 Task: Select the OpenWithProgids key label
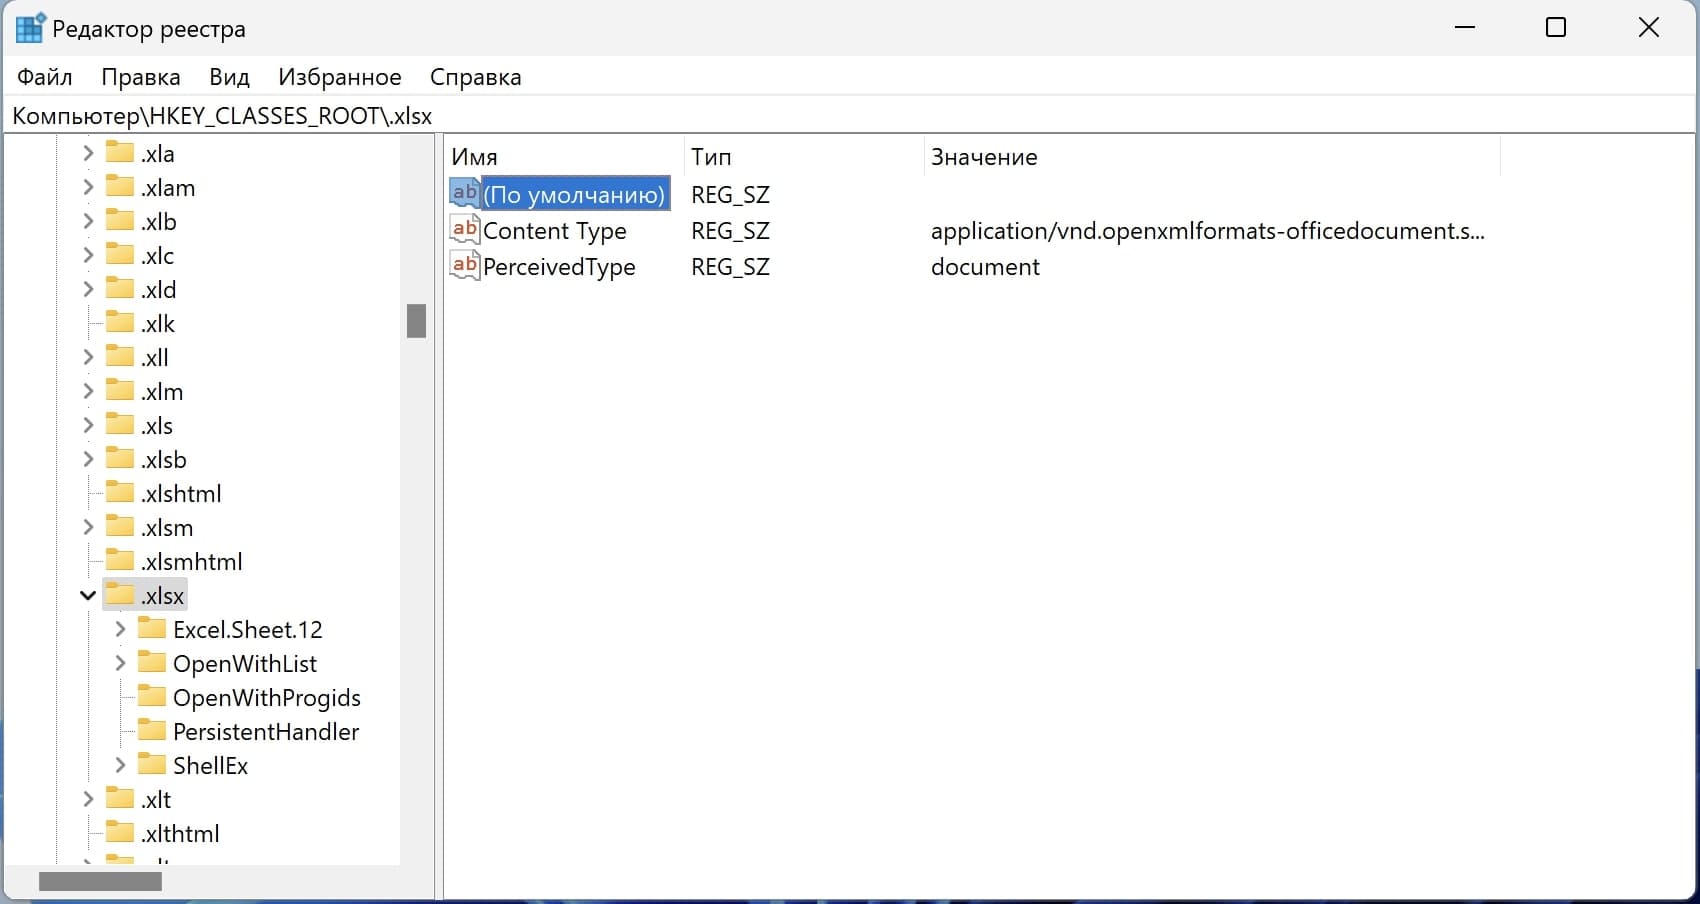pos(266,697)
